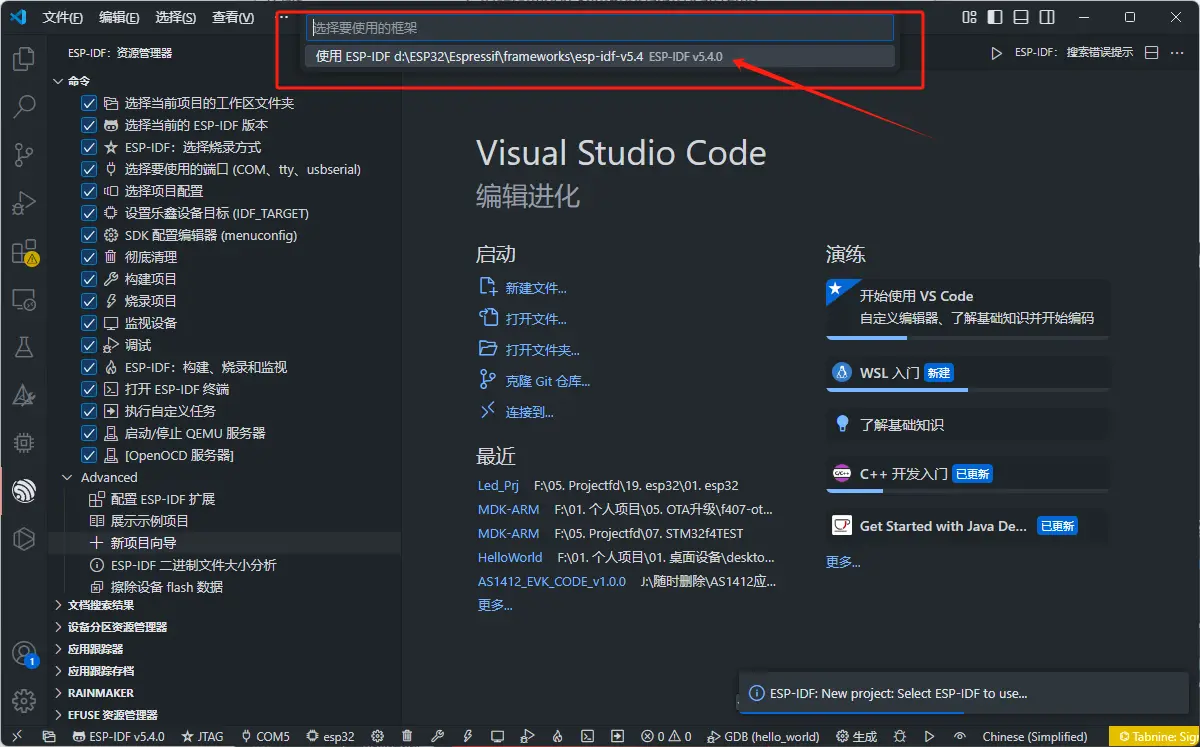
Task: Open the Extensions view with warning badge
Action: [24, 252]
